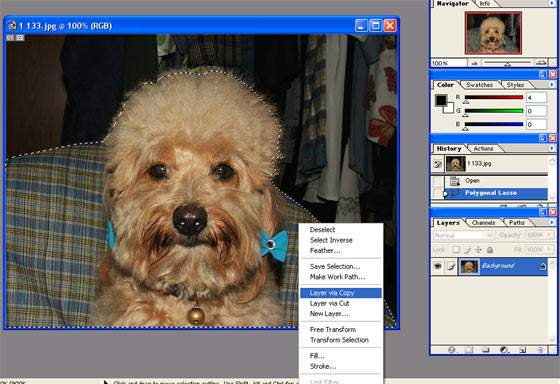Click the Navigator zoom slider

(508, 63)
